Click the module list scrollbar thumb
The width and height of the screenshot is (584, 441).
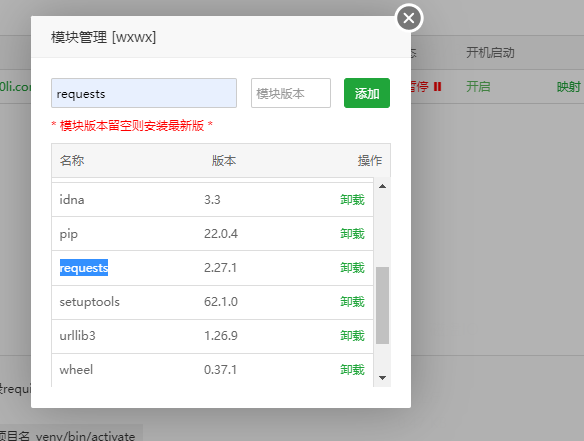coord(382,305)
